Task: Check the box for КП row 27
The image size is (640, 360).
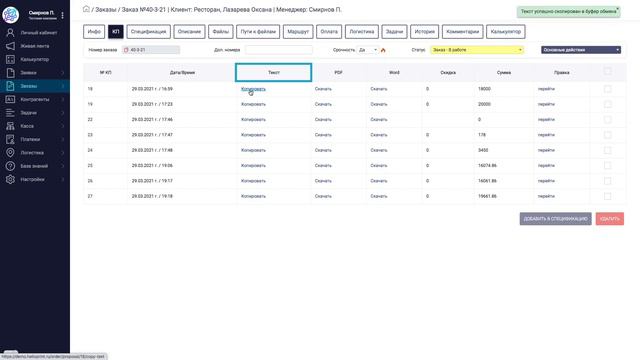Action: (x=607, y=196)
